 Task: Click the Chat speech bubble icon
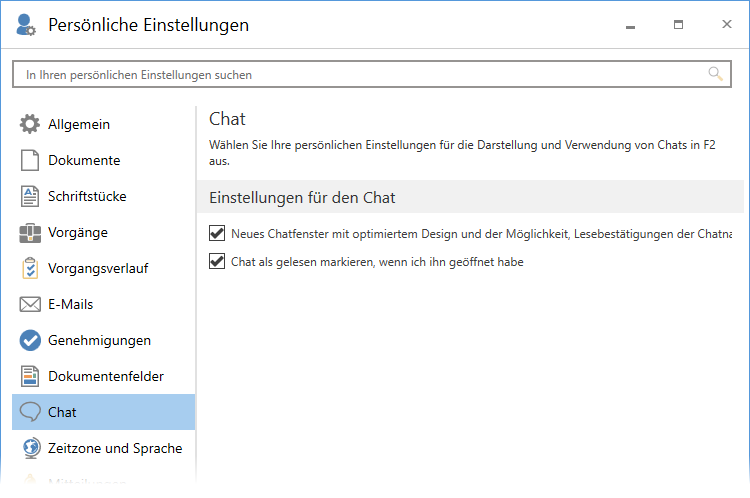tap(30, 412)
